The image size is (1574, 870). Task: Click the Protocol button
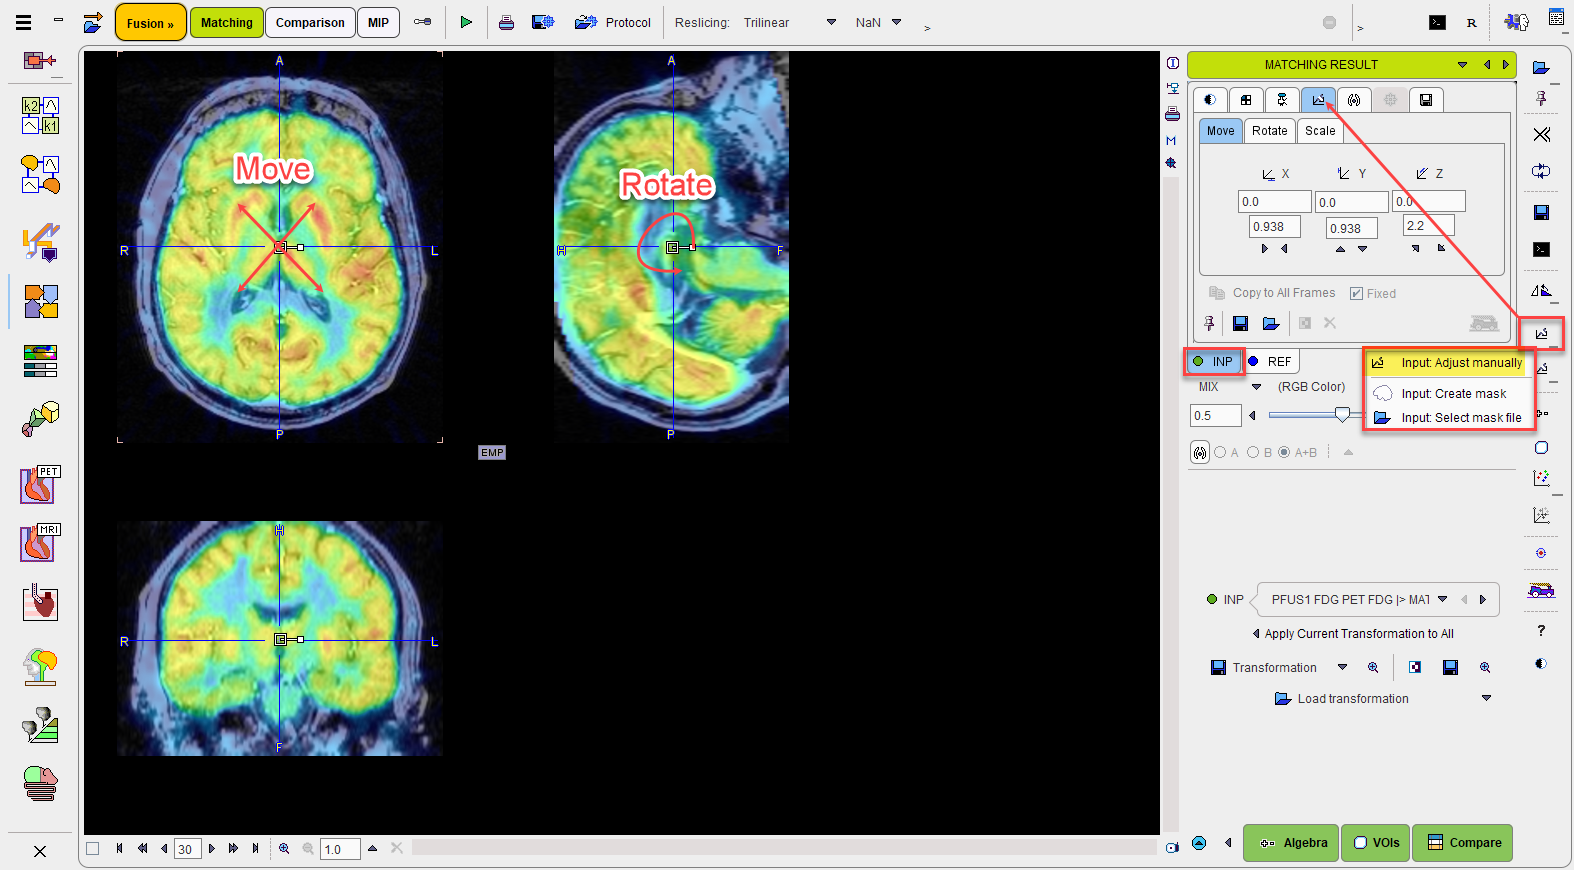[x=613, y=22]
